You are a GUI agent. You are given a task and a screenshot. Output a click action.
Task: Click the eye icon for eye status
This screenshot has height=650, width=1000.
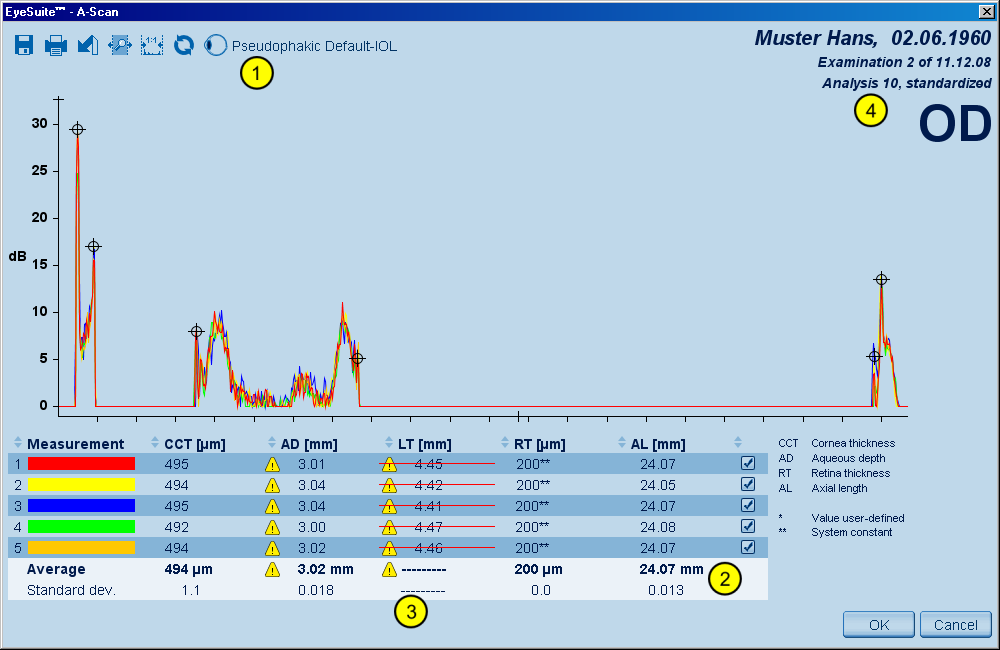click(x=215, y=45)
